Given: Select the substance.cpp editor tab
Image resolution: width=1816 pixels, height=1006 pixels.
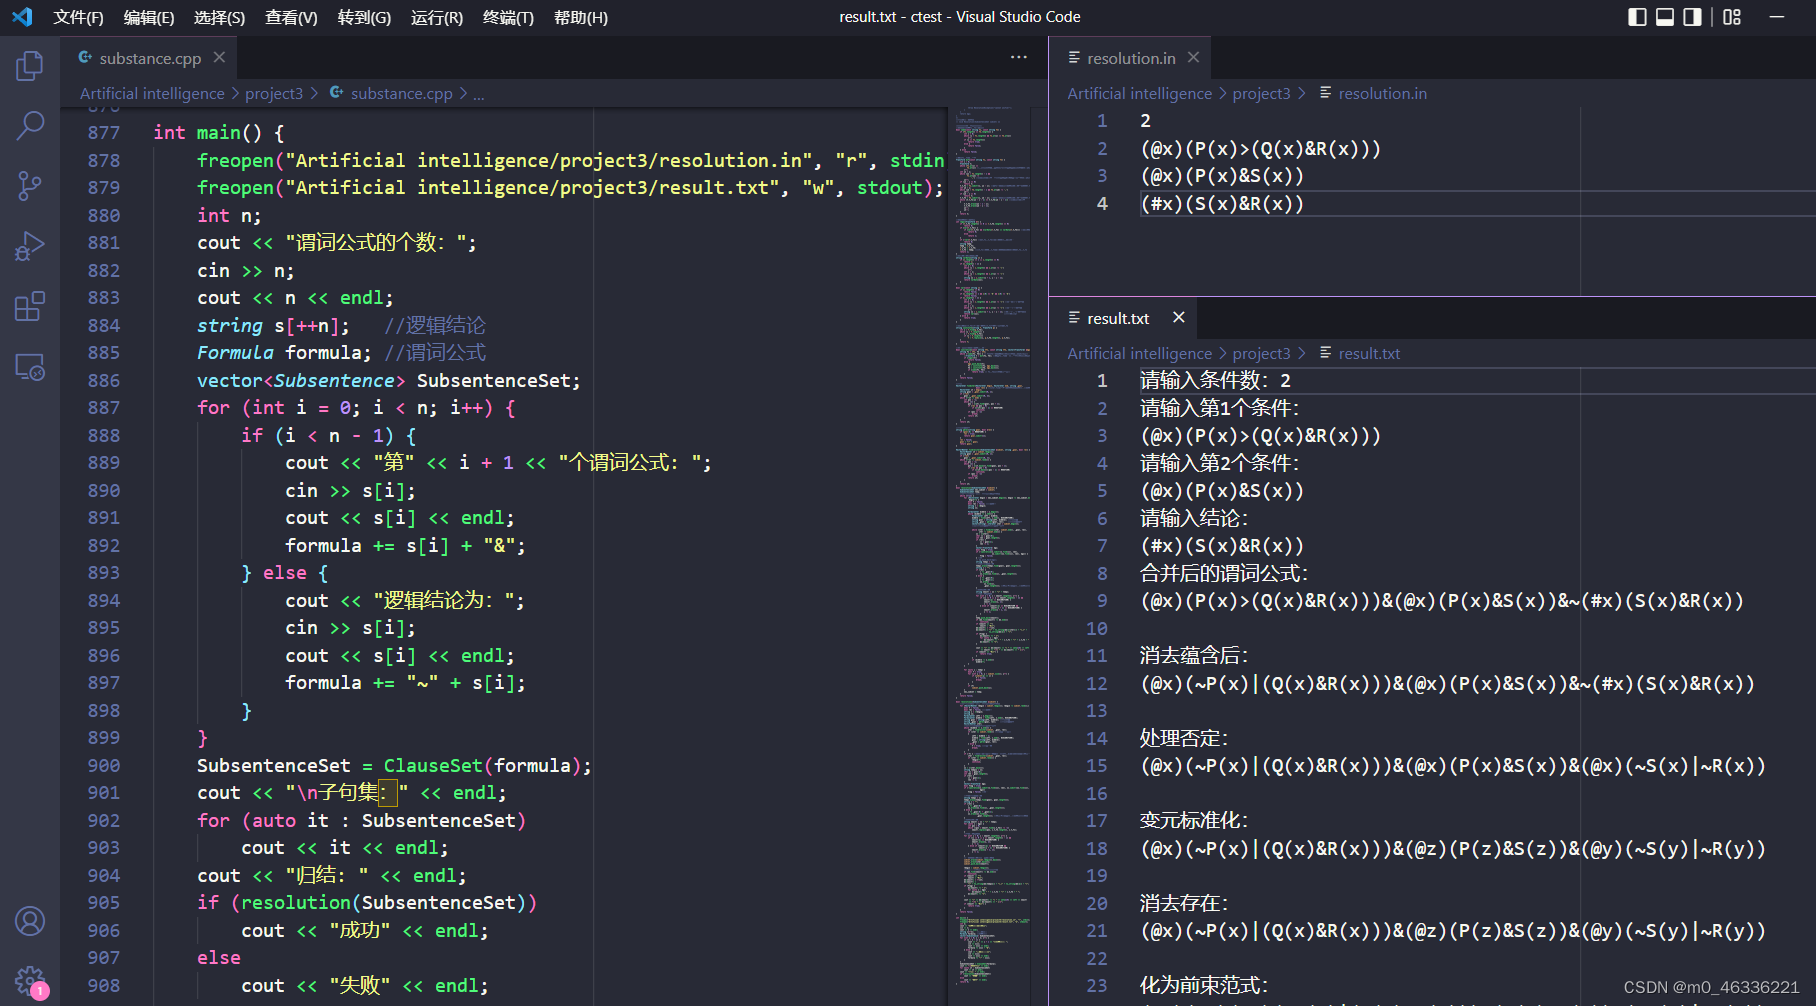Looking at the screenshot, I should (150, 58).
